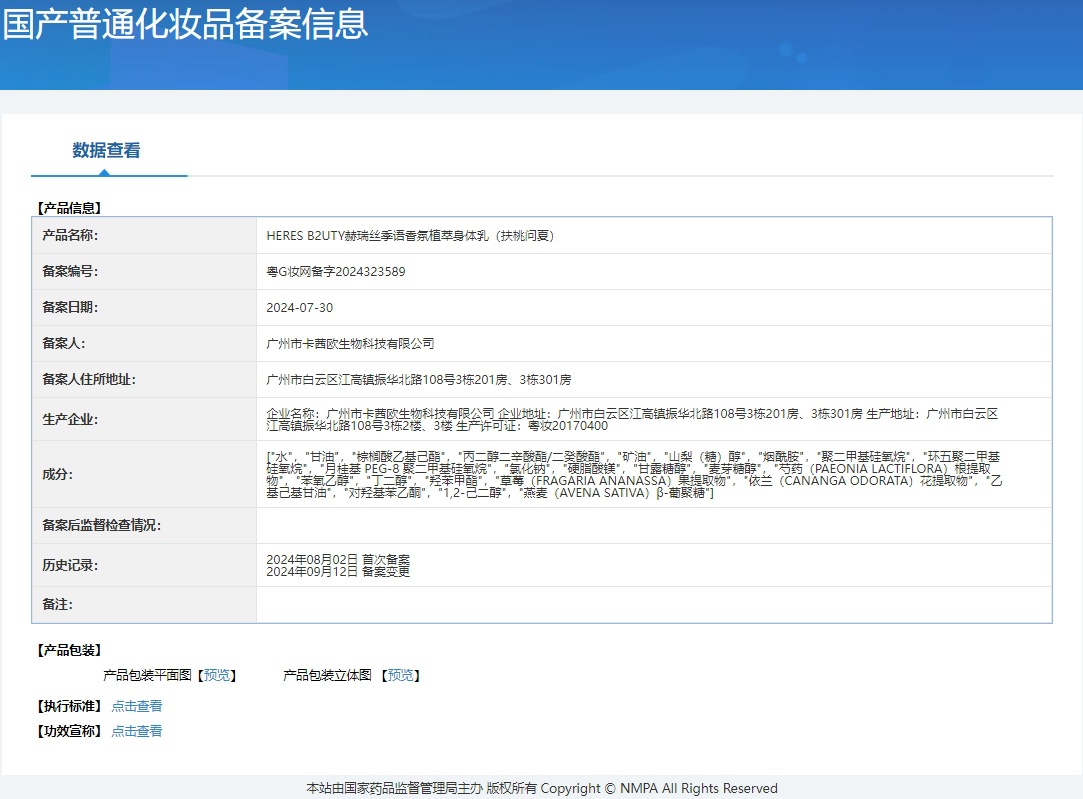This screenshot has width=1083, height=799.
Task: Select history entry 2024年08月02日 首次备案
Action: pos(338,559)
